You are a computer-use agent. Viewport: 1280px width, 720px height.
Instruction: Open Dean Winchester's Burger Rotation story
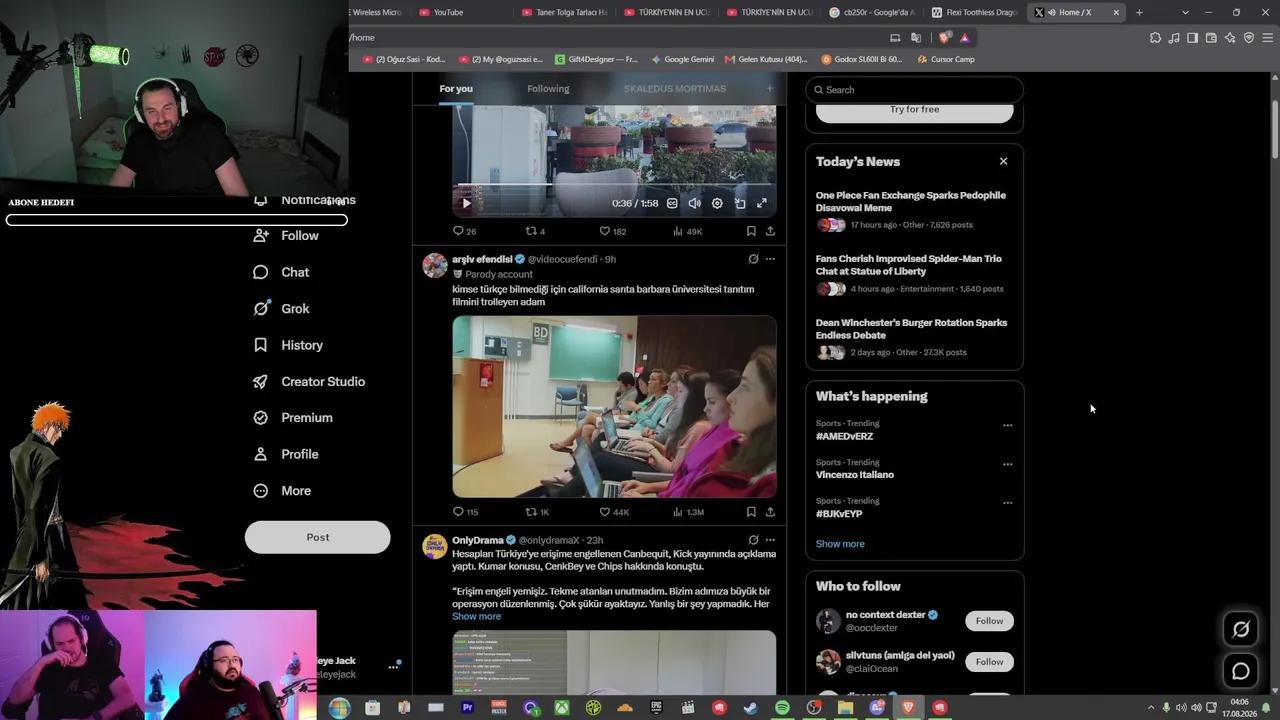pyautogui.click(x=914, y=337)
